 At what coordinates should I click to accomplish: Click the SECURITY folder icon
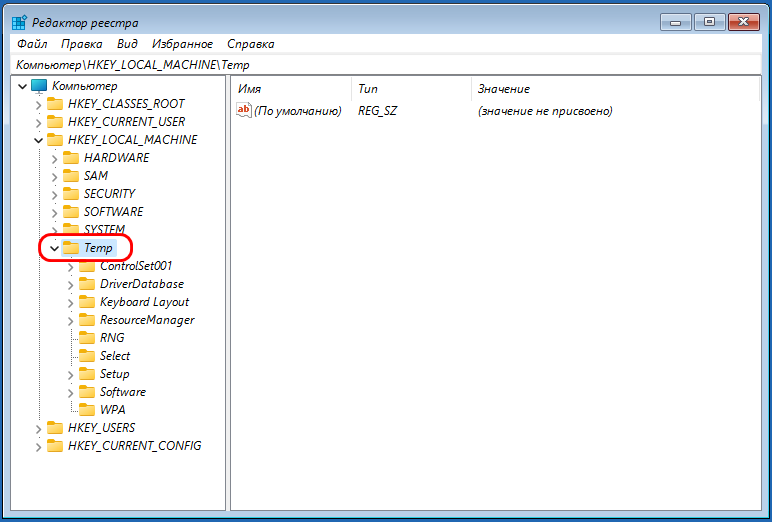[71, 194]
